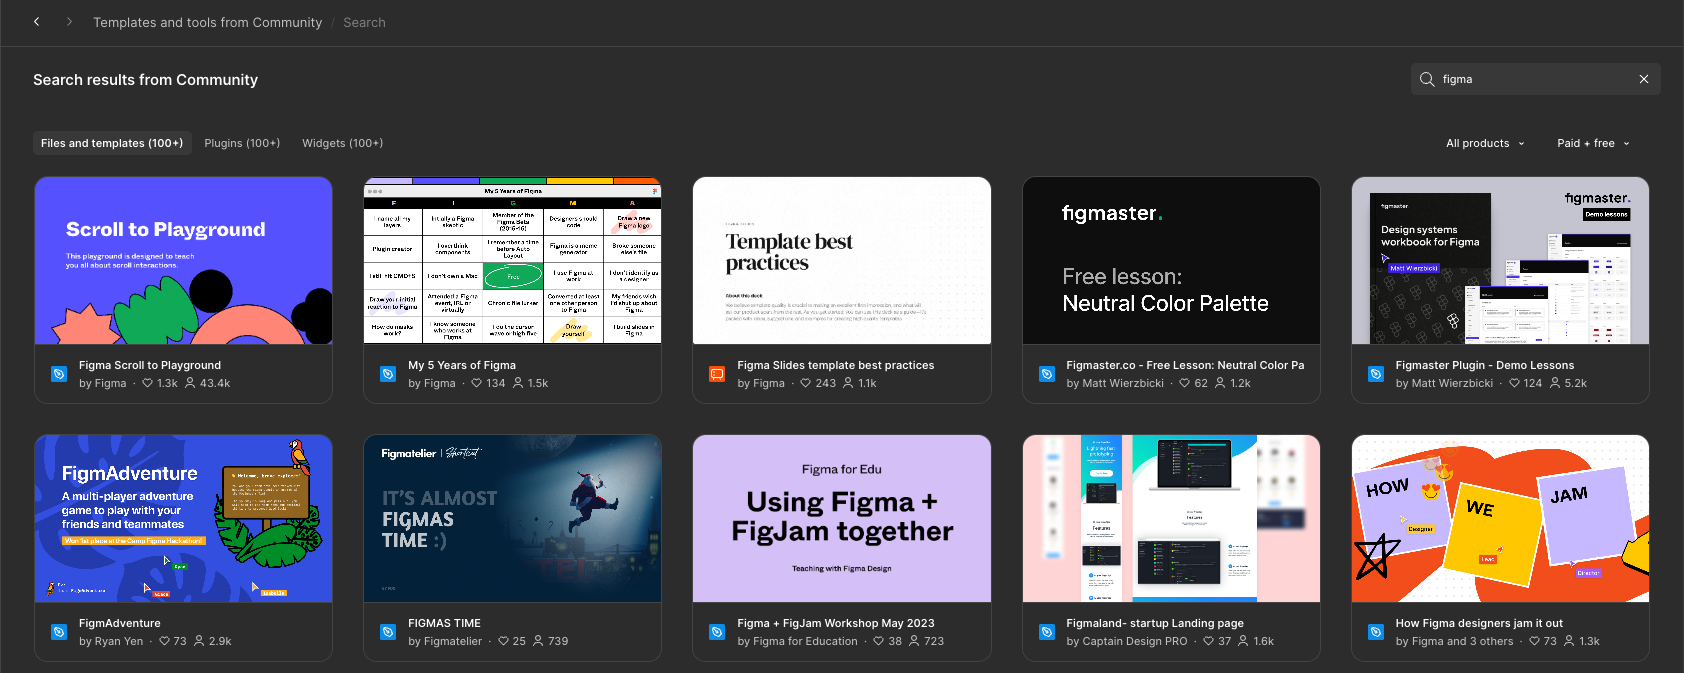
Task: Open author Matt Wierzbicki on Free Lesson card
Action: [x=1115, y=383]
